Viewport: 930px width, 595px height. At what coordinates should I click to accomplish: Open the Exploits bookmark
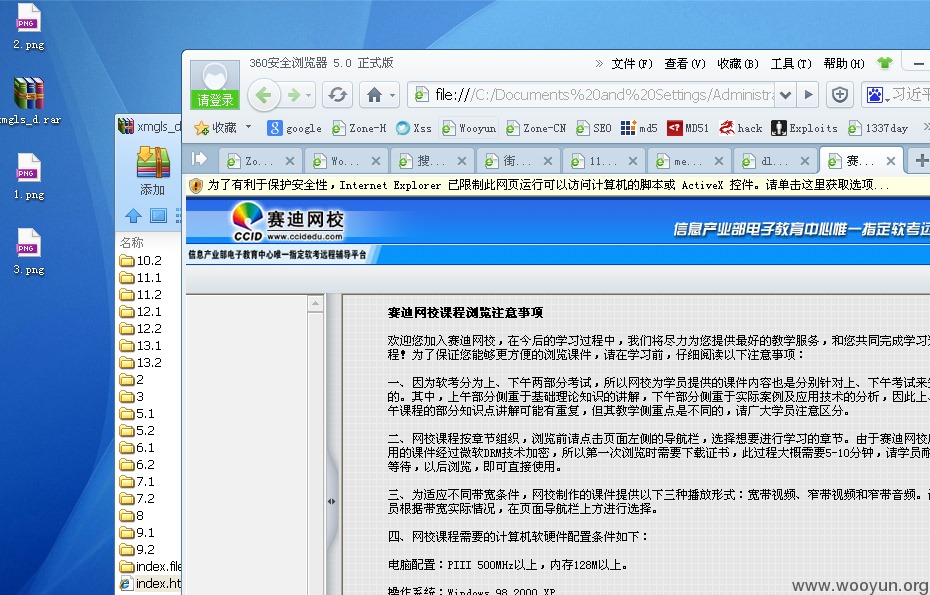[804, 128]
